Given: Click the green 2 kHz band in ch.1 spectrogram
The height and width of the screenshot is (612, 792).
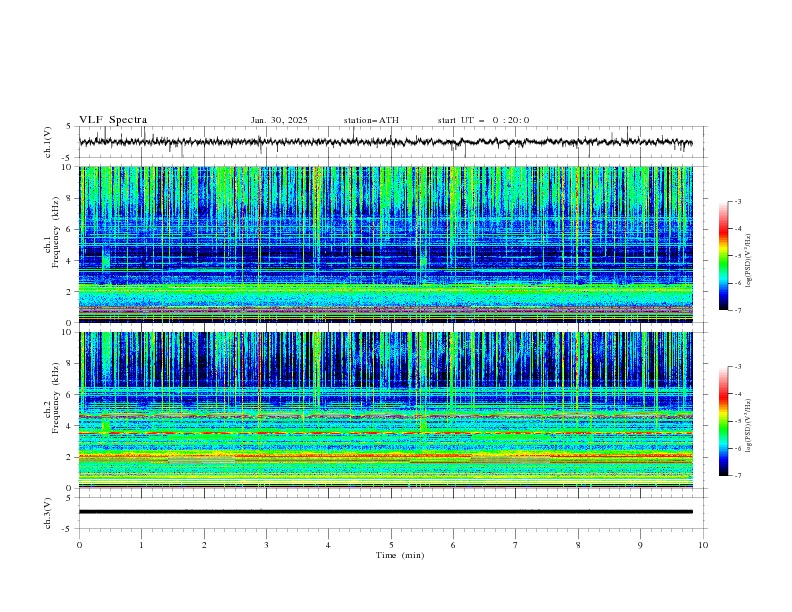Looking at the screenshot, I should point(385,290).
